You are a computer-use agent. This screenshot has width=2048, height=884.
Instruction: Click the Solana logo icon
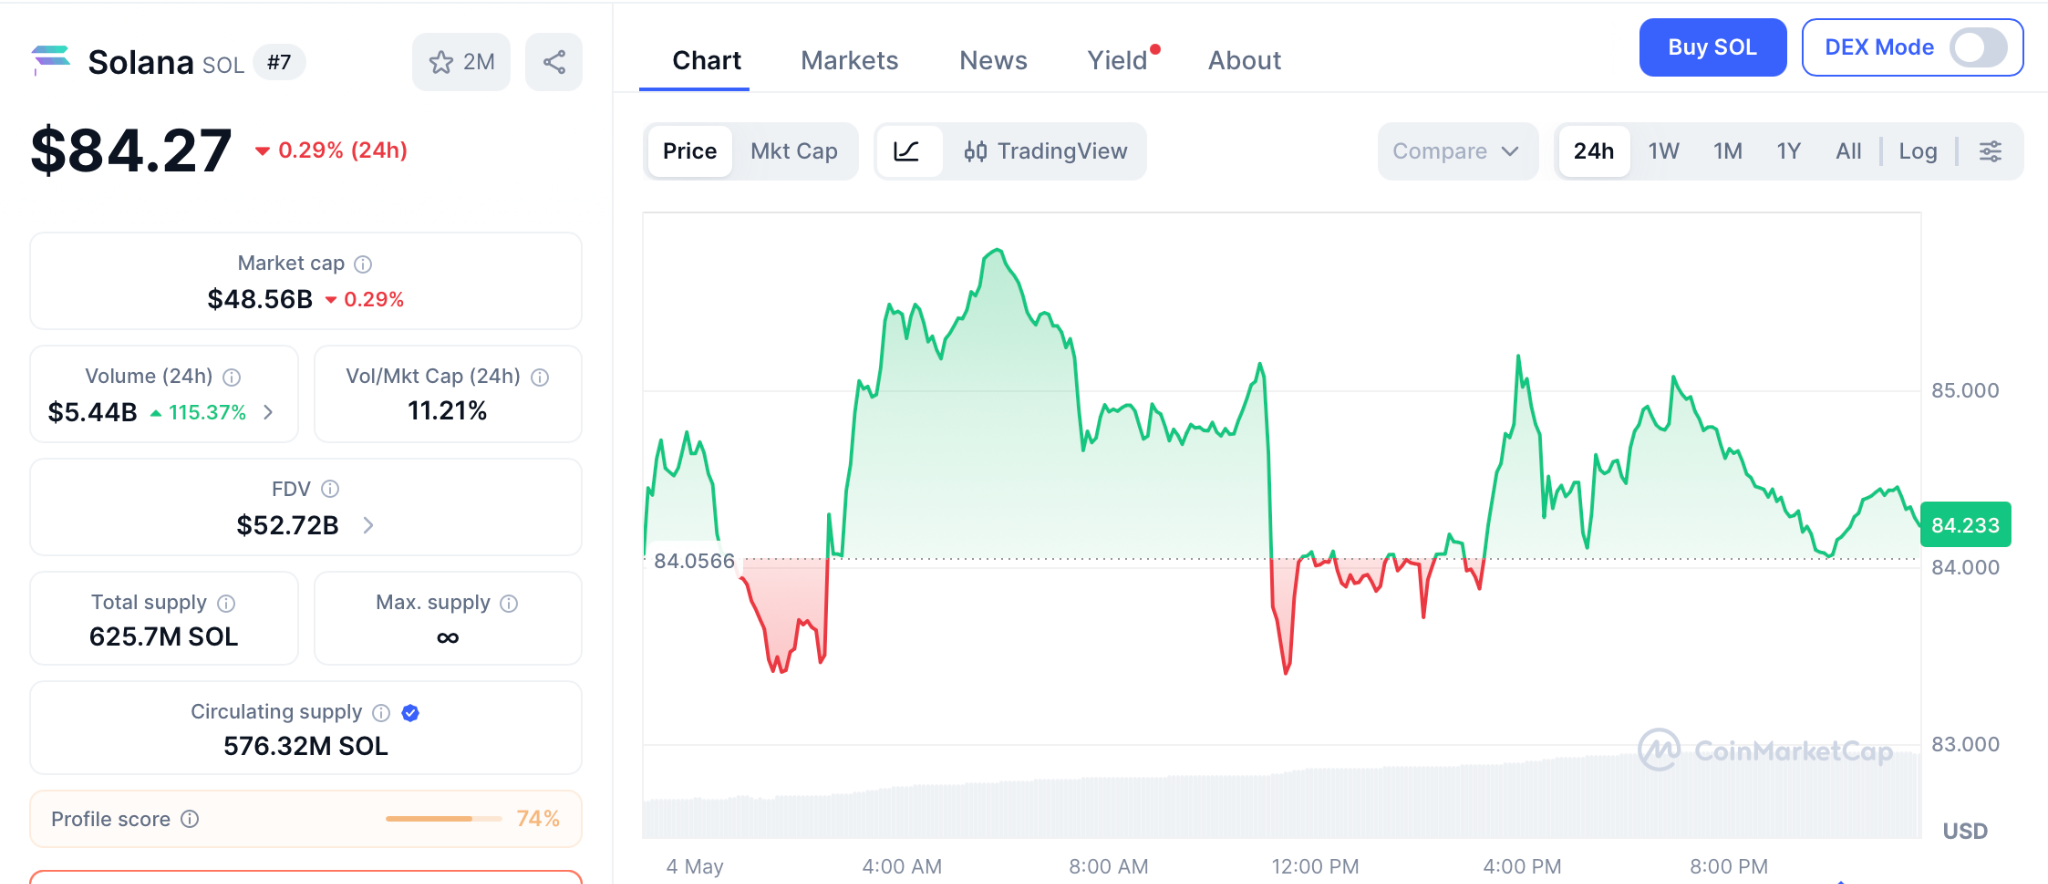click(51, 61)
